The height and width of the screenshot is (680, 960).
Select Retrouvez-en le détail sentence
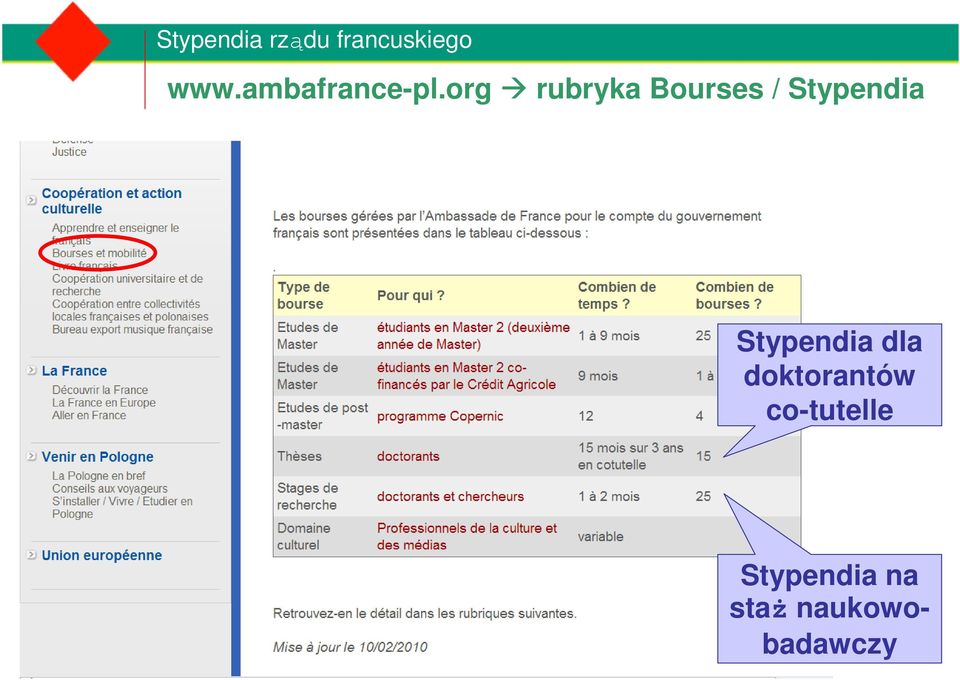(x=425, y=613)
